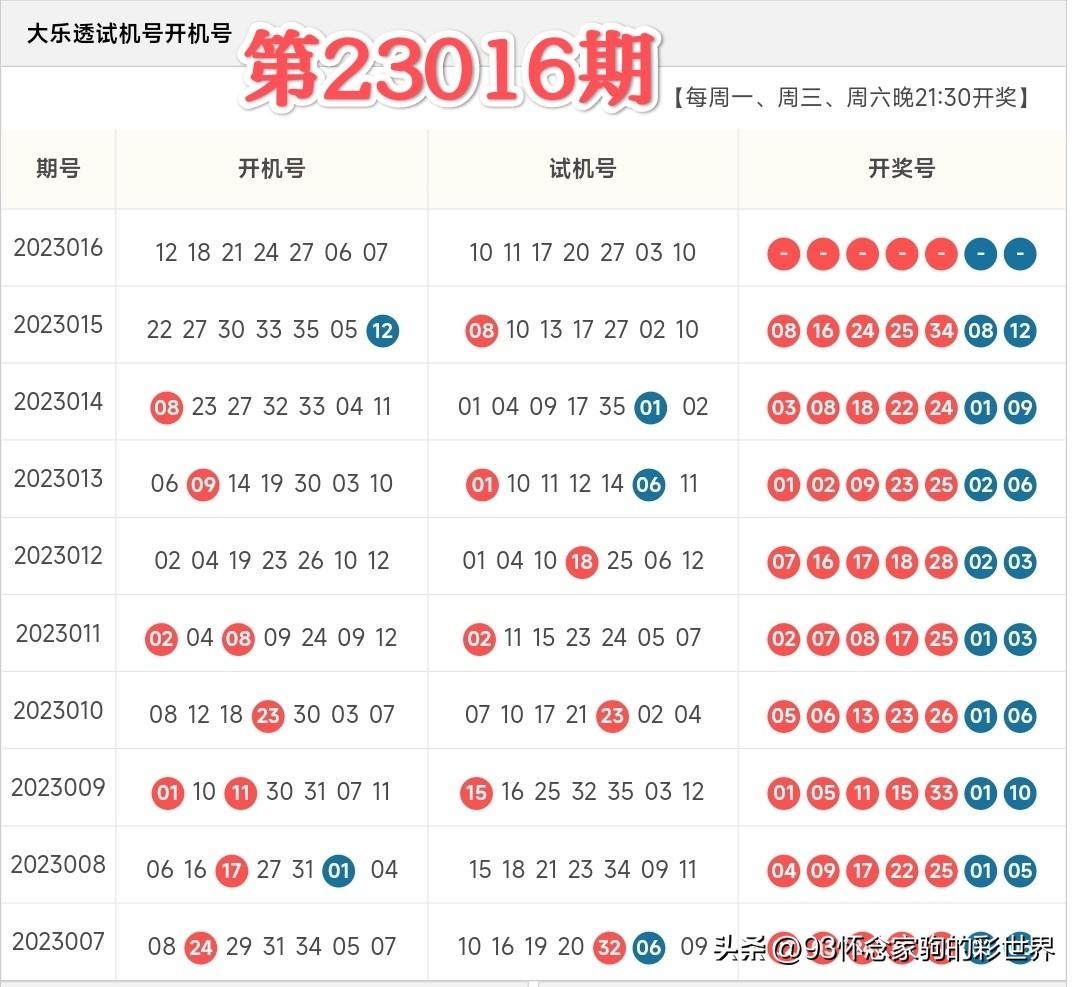Select 试机号 cell '15 18 21 23 34 09 11'

point(582,869)
